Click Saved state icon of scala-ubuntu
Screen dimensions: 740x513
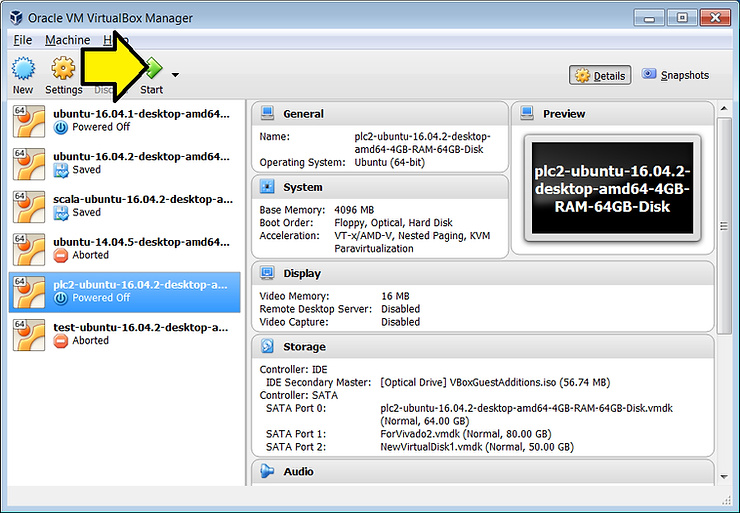click(x=60, y=213)
